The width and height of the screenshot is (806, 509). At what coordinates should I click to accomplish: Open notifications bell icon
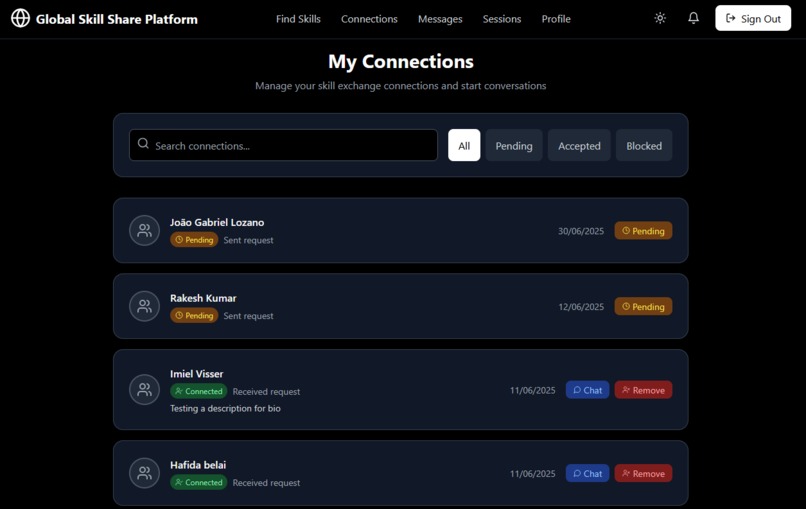click(x=693, y=19)
